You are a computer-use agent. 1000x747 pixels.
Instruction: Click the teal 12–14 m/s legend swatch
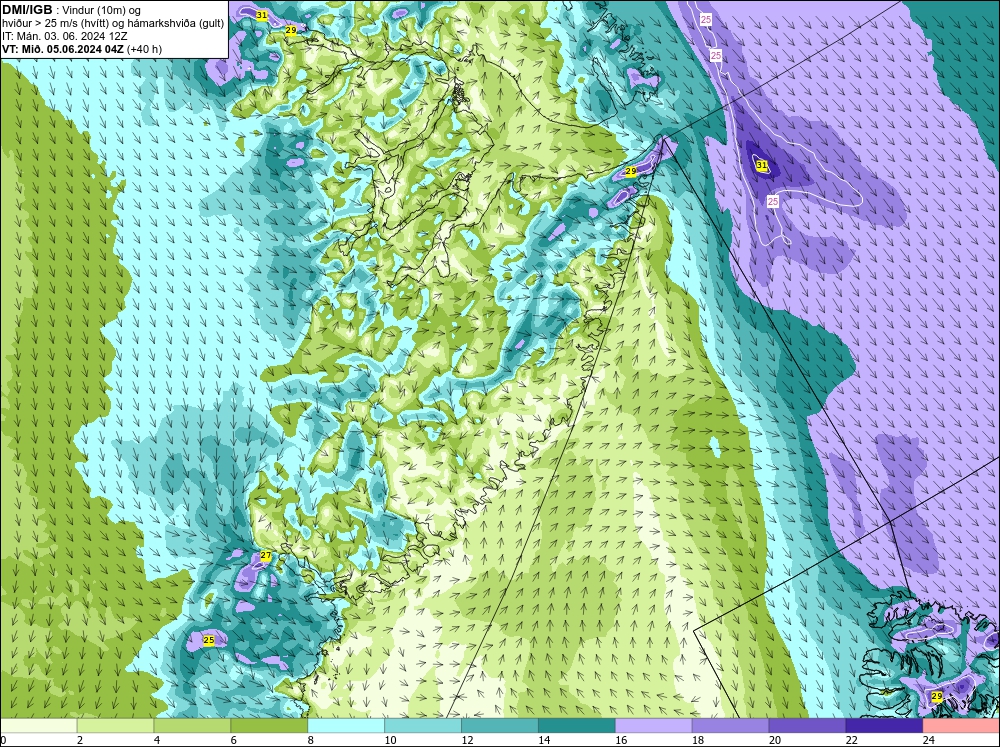click(499, 725)
